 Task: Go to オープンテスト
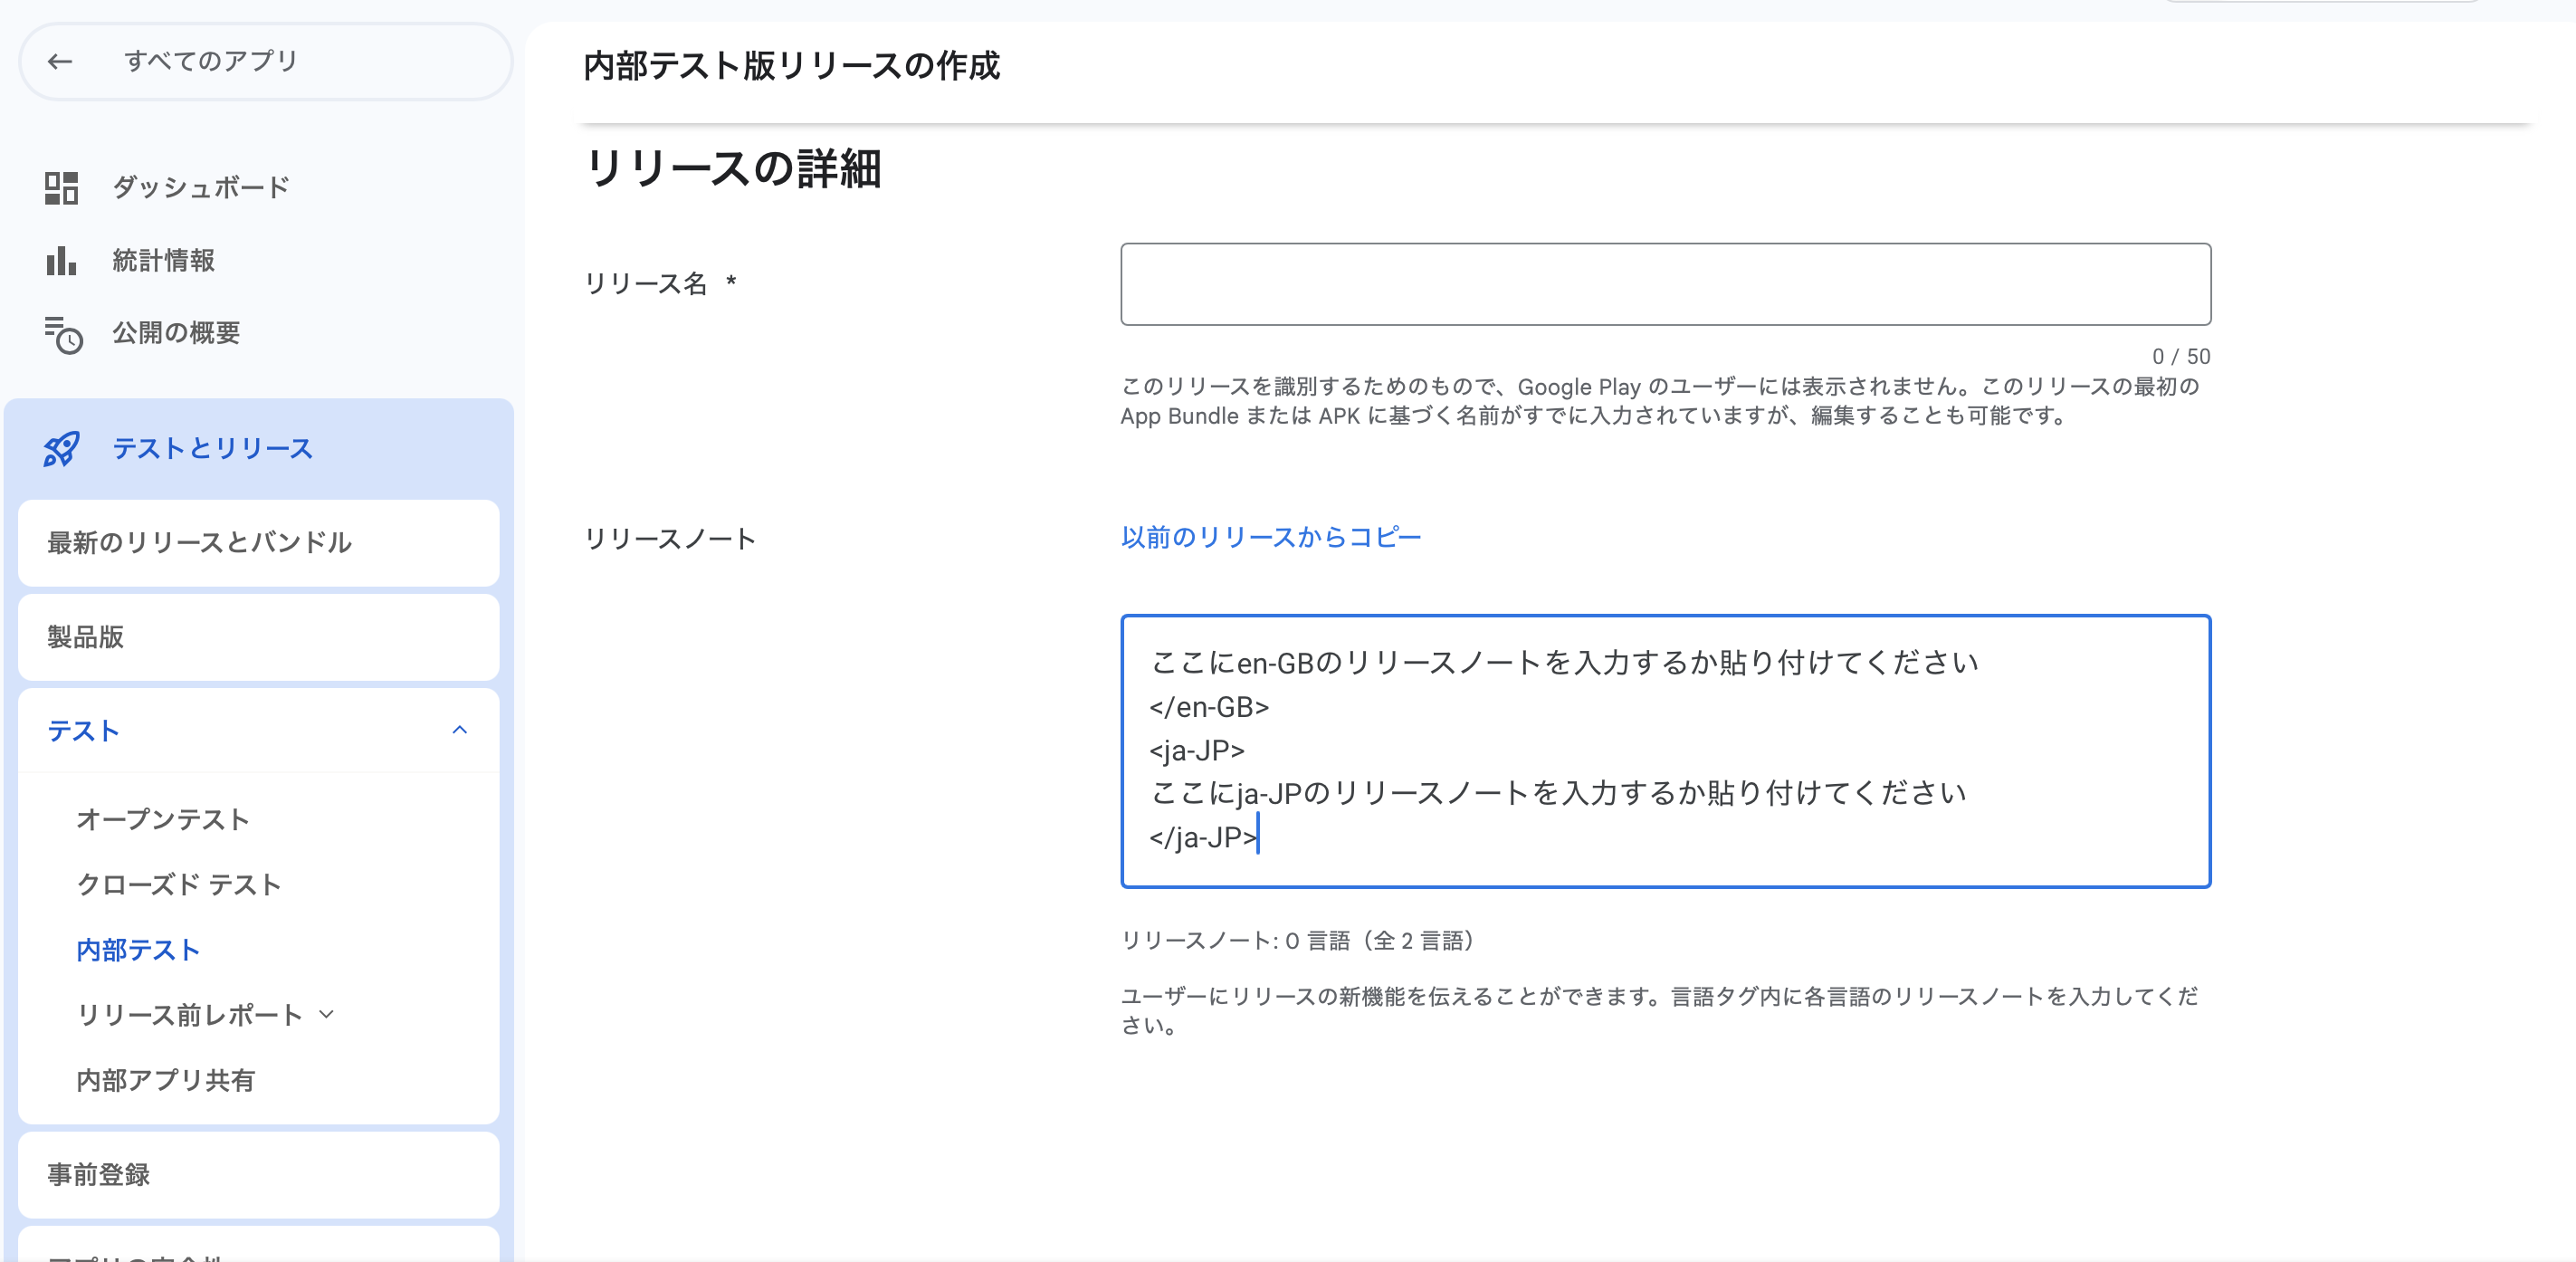coord(163,819)
